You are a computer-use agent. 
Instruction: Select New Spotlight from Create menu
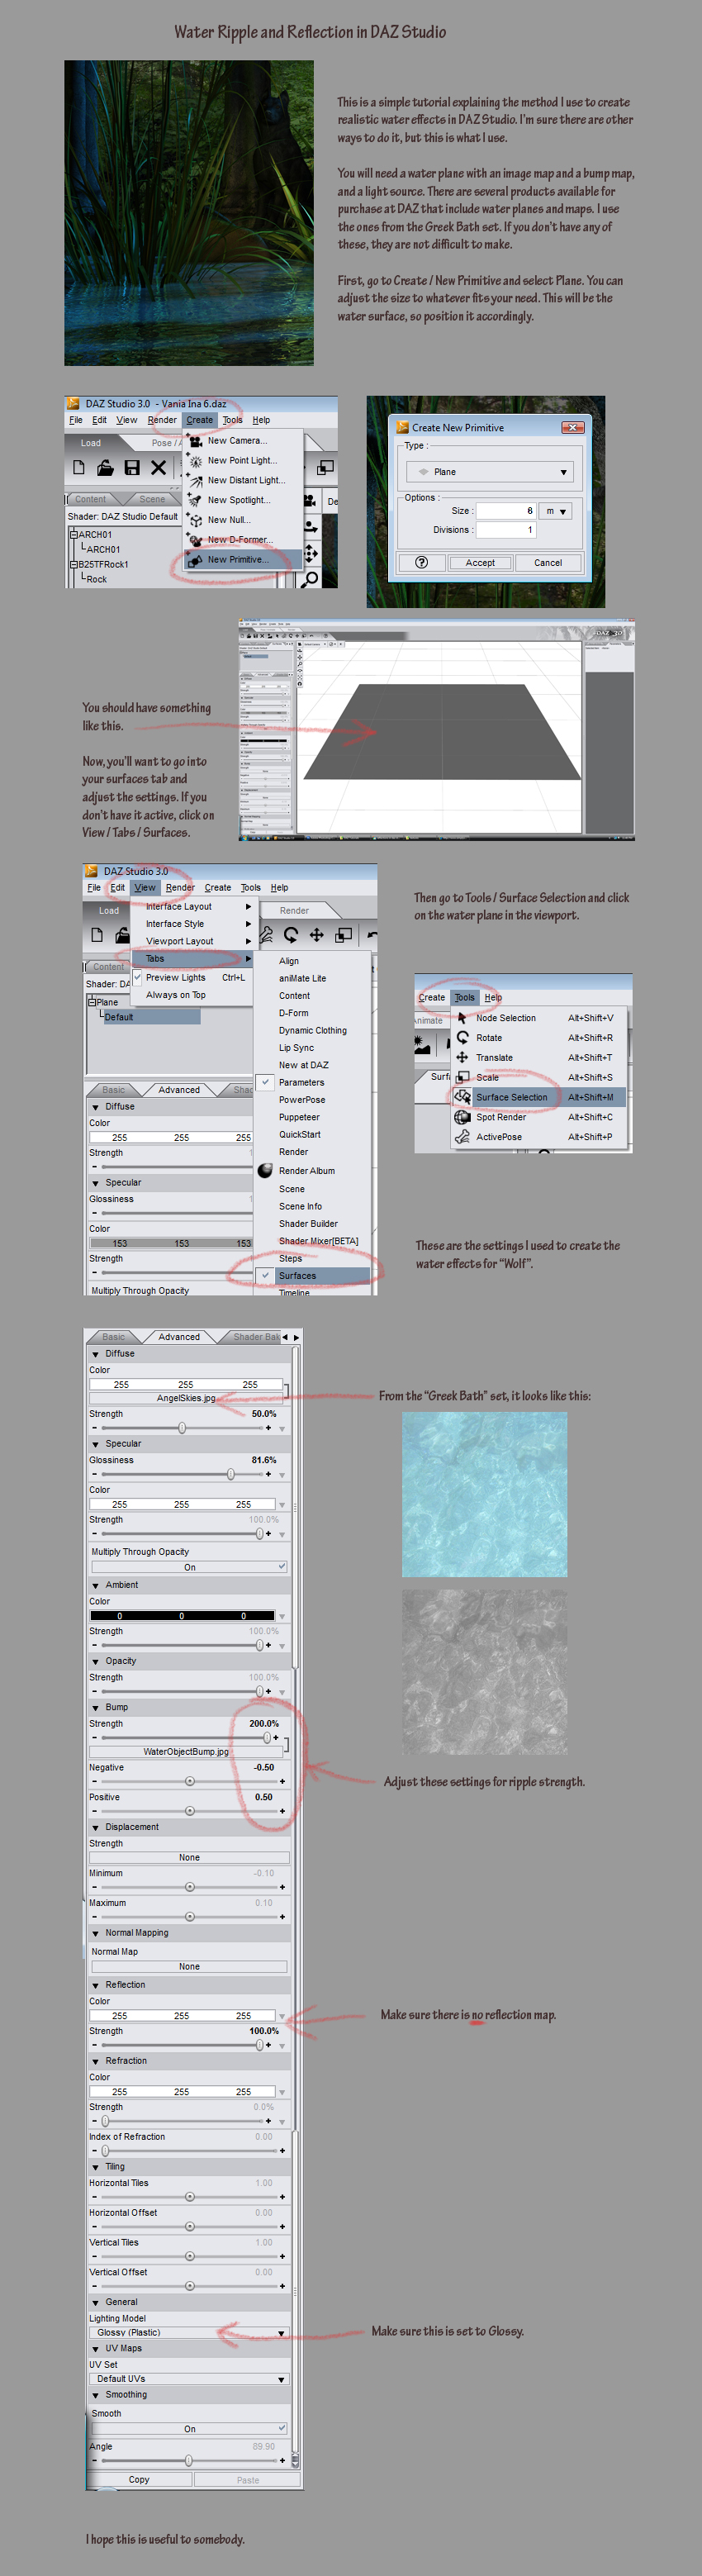pos(238,500)
